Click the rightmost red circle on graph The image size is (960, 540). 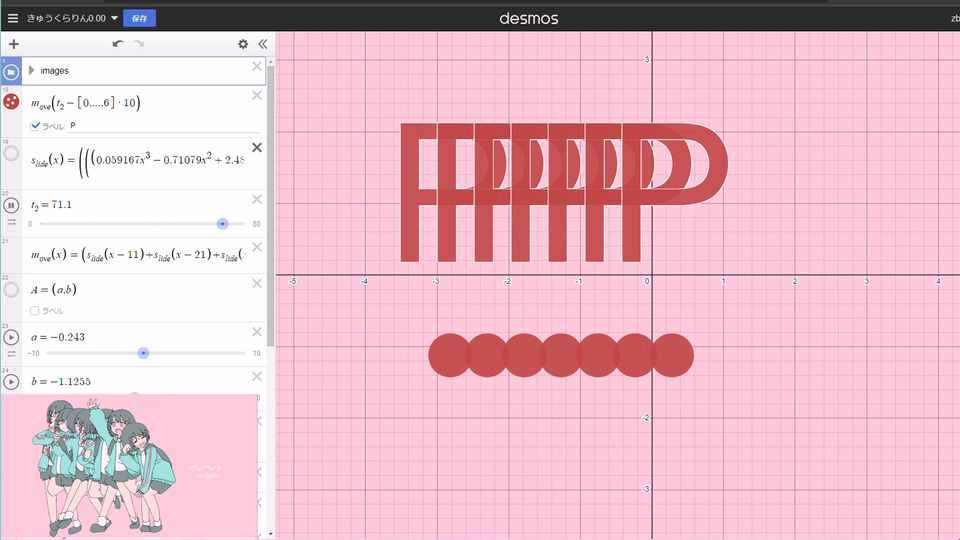tap(672, 355)
